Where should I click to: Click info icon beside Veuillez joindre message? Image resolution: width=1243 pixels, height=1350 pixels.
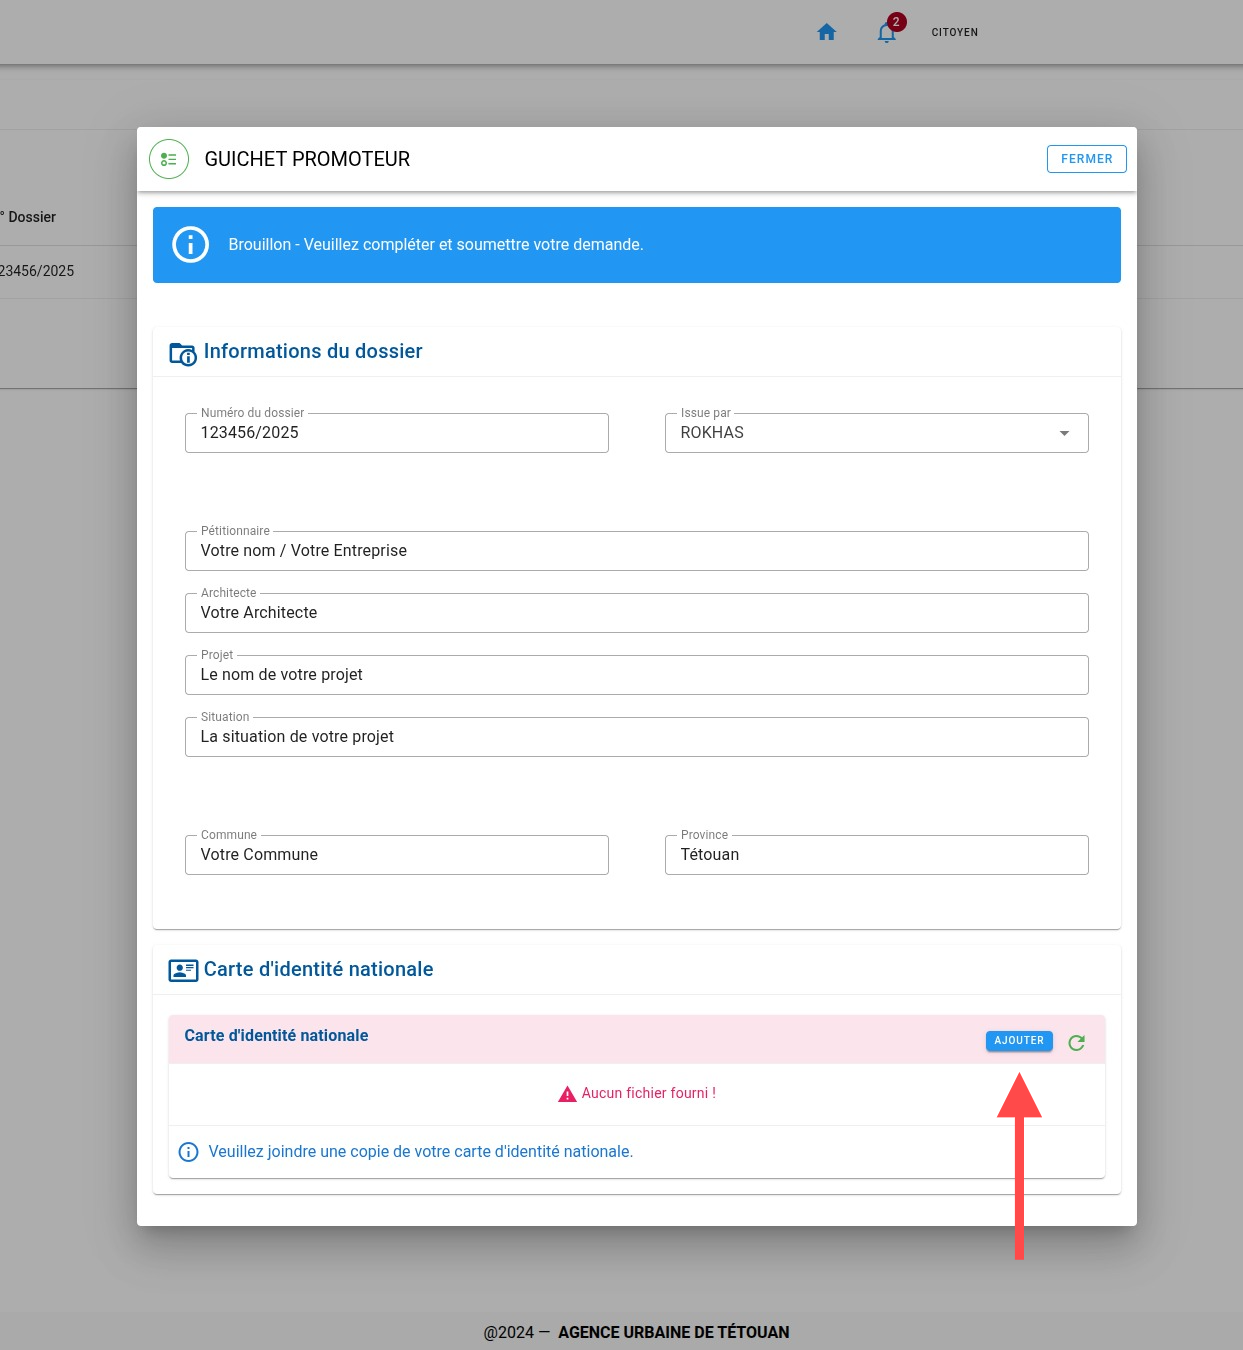[188, 1152]
